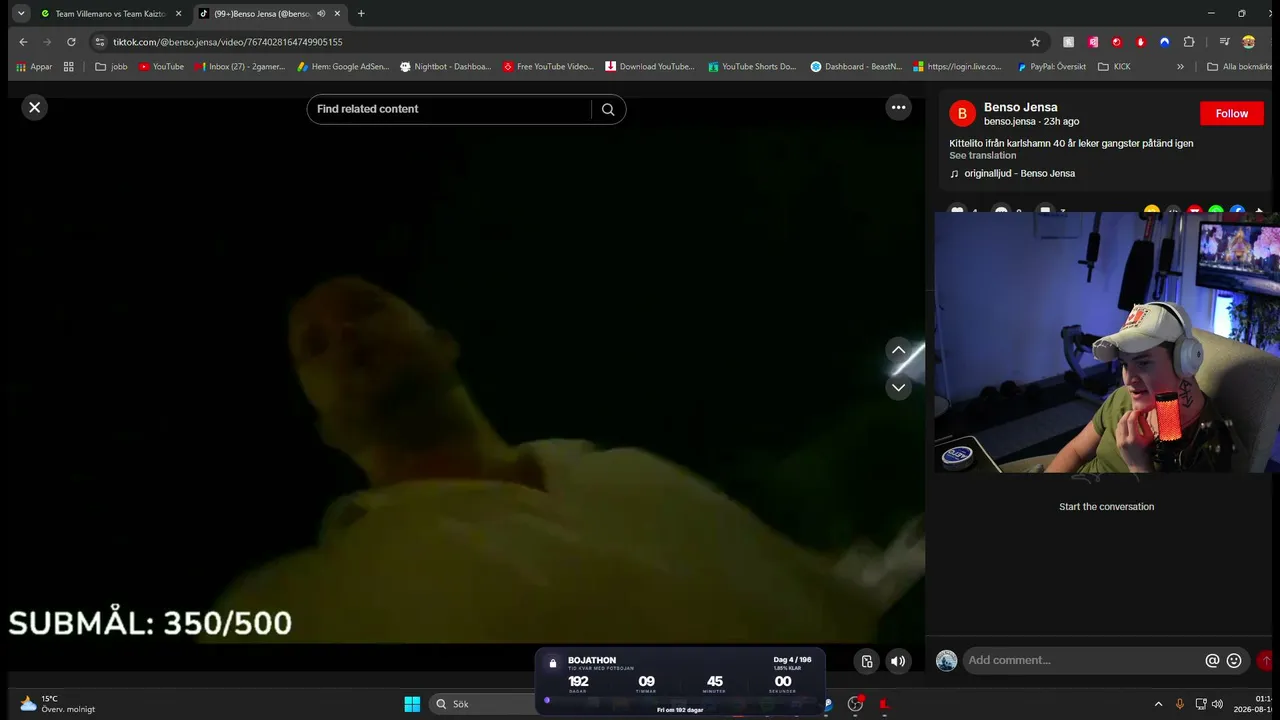Open the YouTube Shorts Do... bookmark
This screenshot has width=1280, height=720.
[752, 67]
